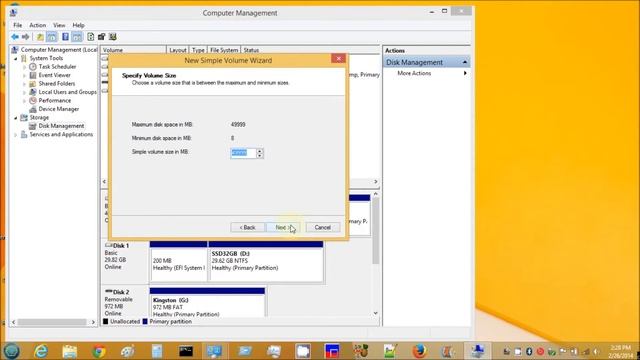Click the toolbar icon right of Refresh
Viewport: 640px width, 360px height.
pos(101,37)
